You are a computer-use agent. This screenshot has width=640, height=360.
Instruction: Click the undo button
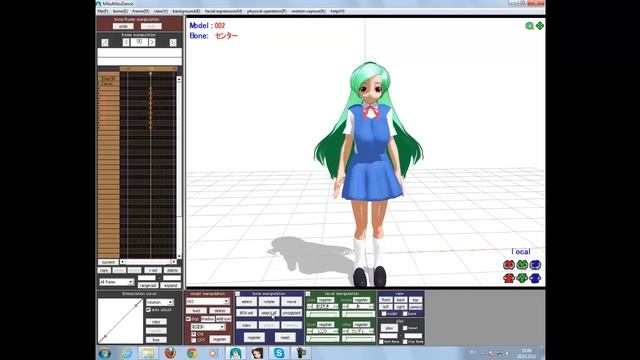123,27
